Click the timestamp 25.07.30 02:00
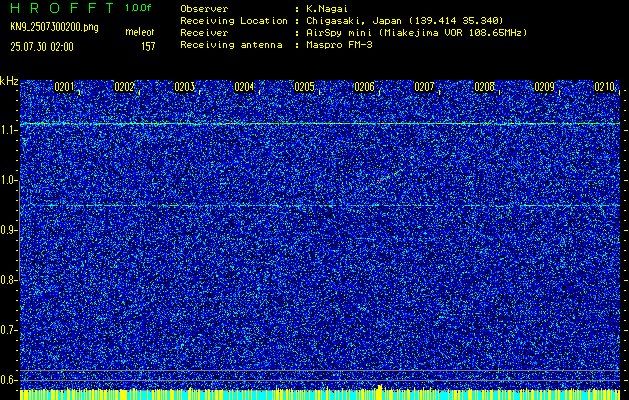629x400 pixels. [42, 47]
